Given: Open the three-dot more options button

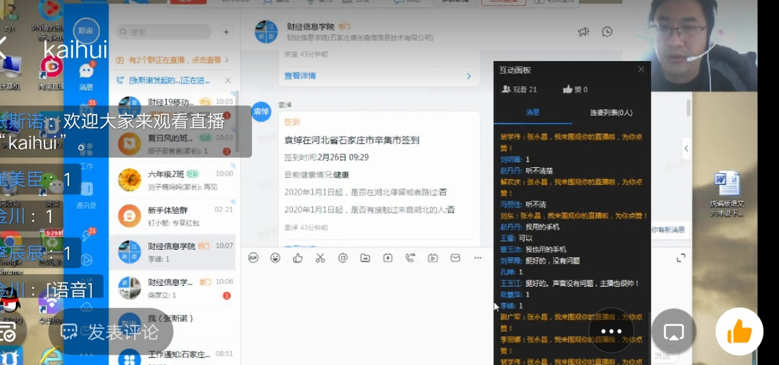Looking at the screenshot, I should click(x=611, y=331).
